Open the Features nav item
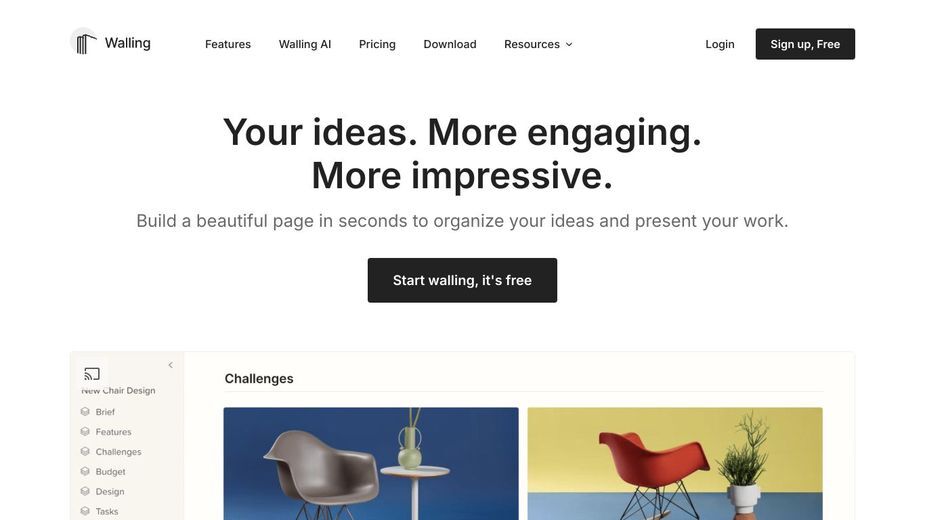This screenshot has width=925, height=520. coord(228,44)
